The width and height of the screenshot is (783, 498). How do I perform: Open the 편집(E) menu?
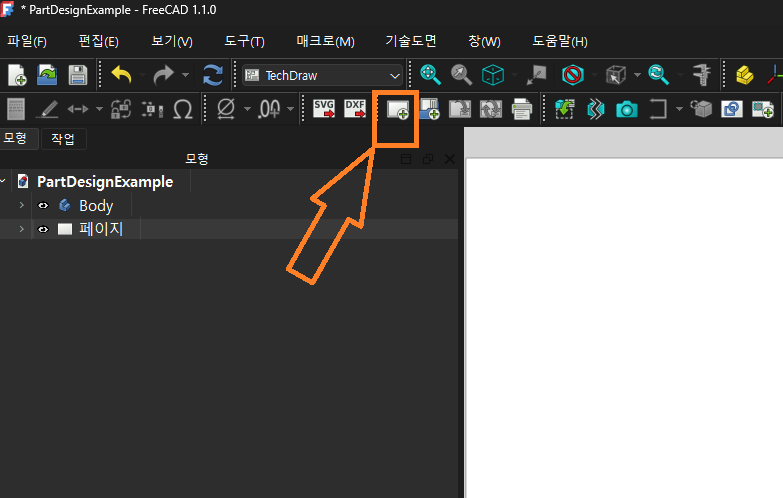98,41
